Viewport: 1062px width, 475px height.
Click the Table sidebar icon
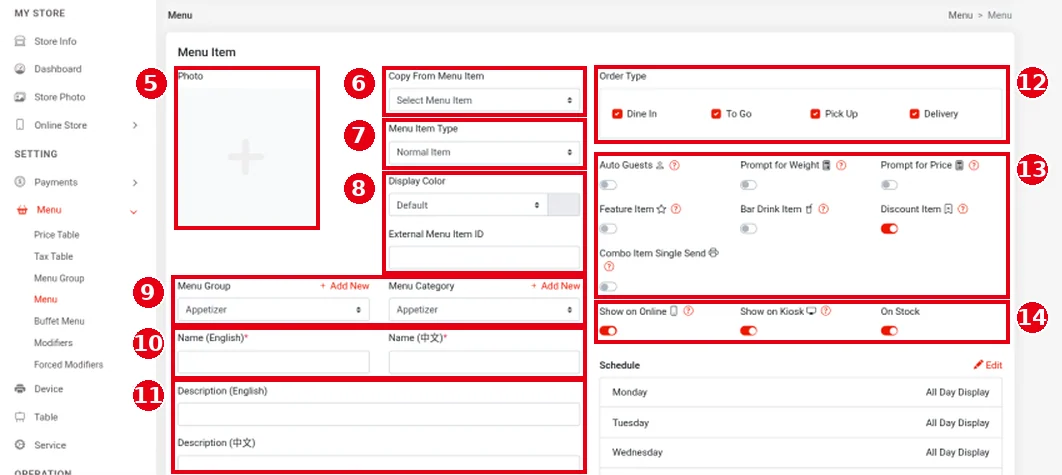point(20,417)
